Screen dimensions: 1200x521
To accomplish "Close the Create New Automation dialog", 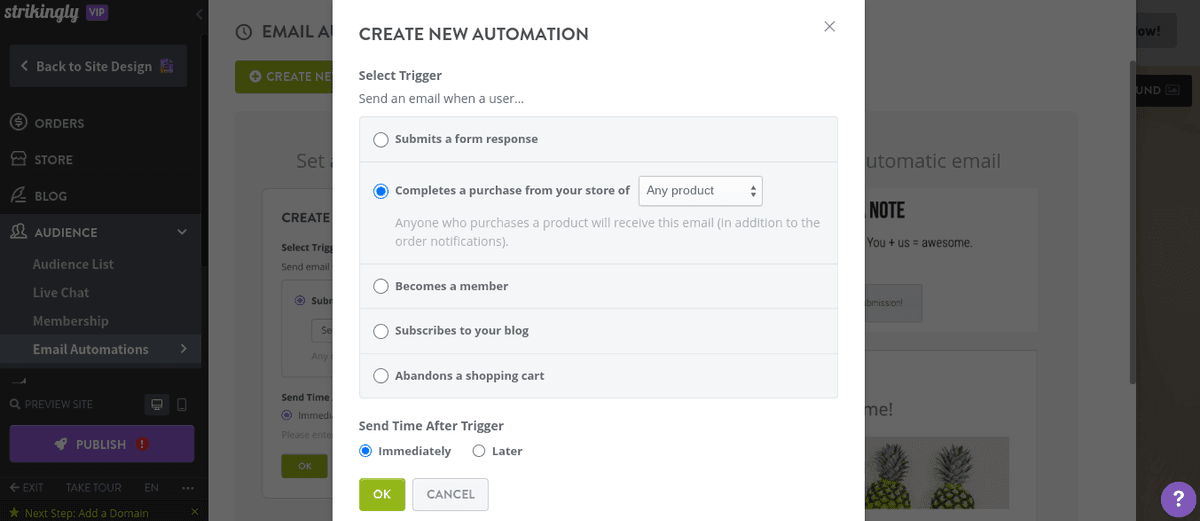I will (829, 27).
